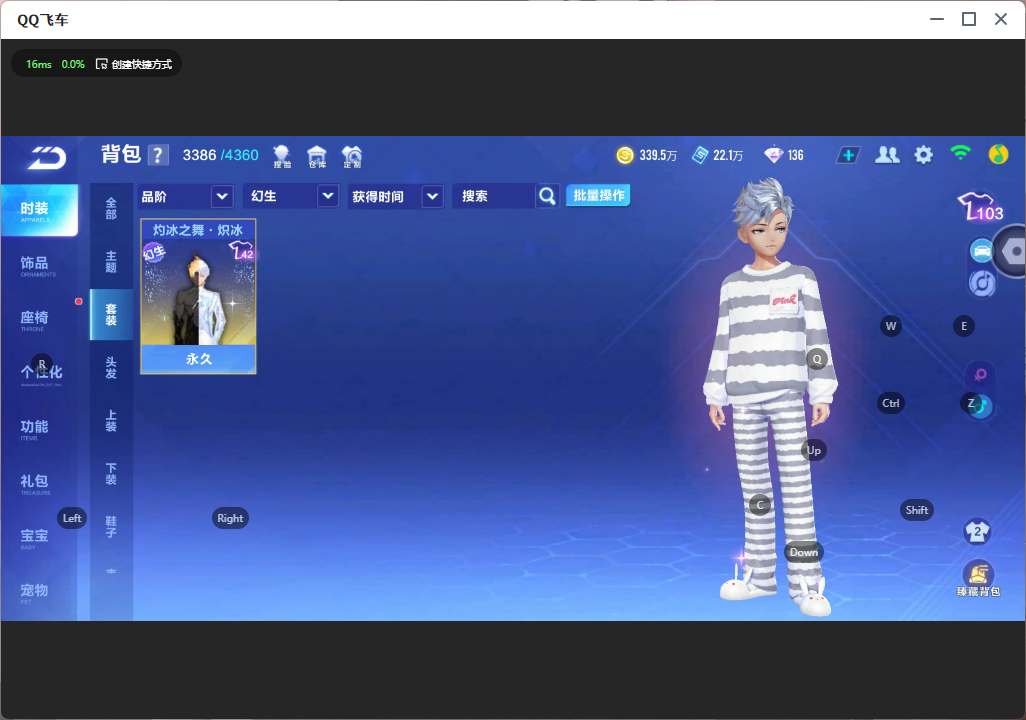Click the purple diamond currency icon
The height and width of the screenshot is (720, 1026).
(773, 155)
